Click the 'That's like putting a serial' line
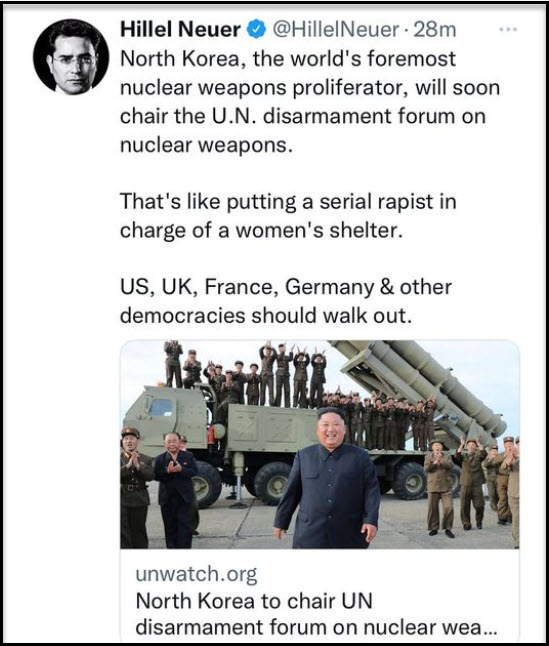 coord(288,202)
